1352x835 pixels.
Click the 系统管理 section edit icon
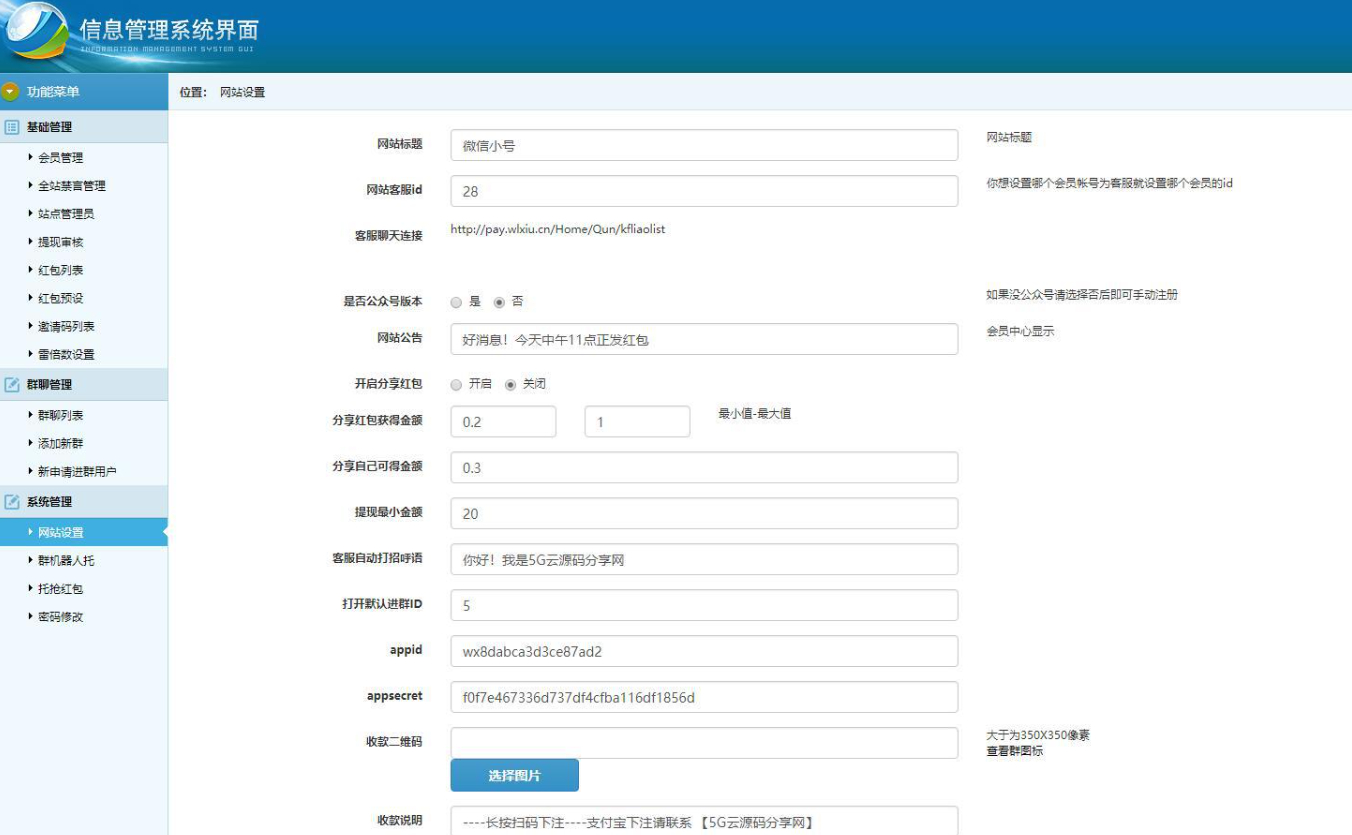12,502
